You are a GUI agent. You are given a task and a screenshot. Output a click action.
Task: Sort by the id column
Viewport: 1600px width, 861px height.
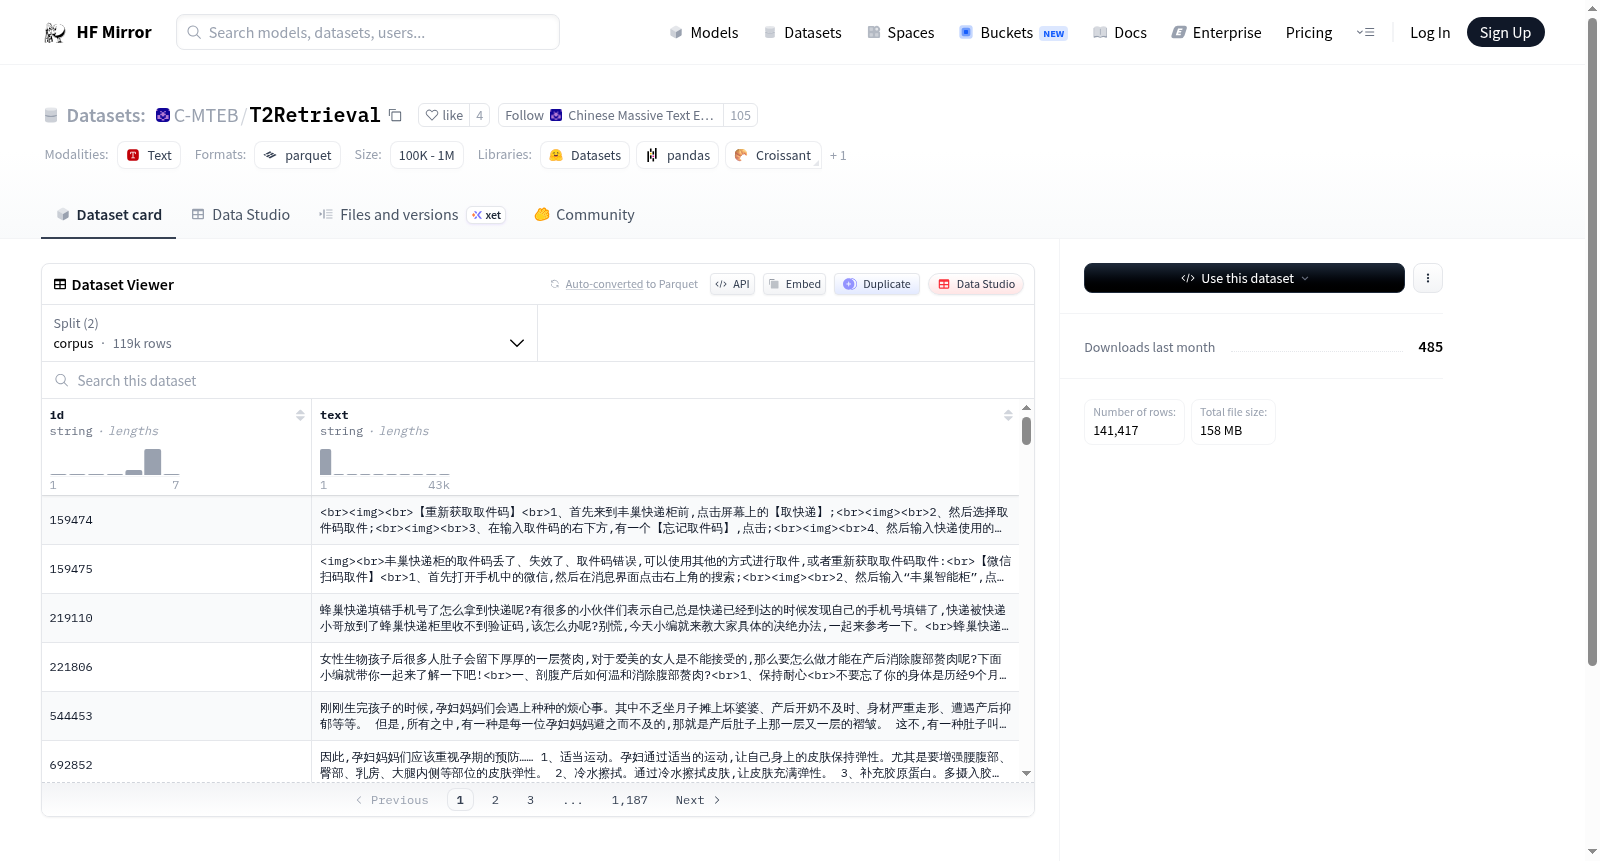300,415
